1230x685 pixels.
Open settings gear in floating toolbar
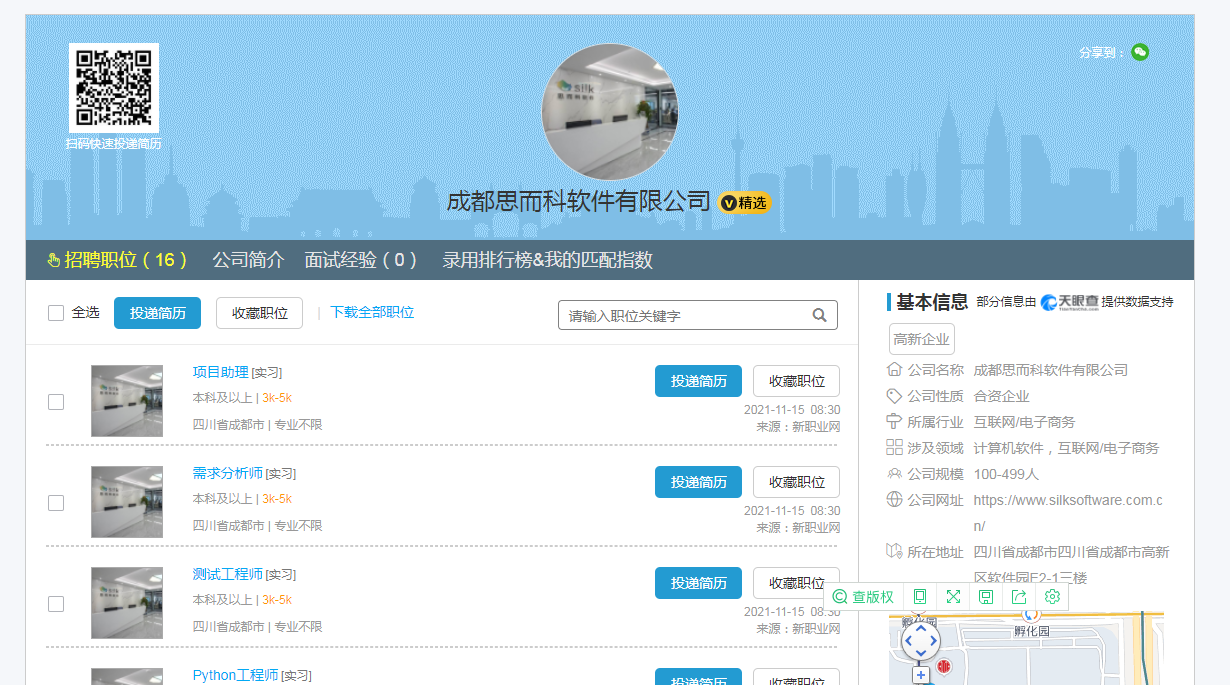pyautogui.click(x=1052, y=597)
